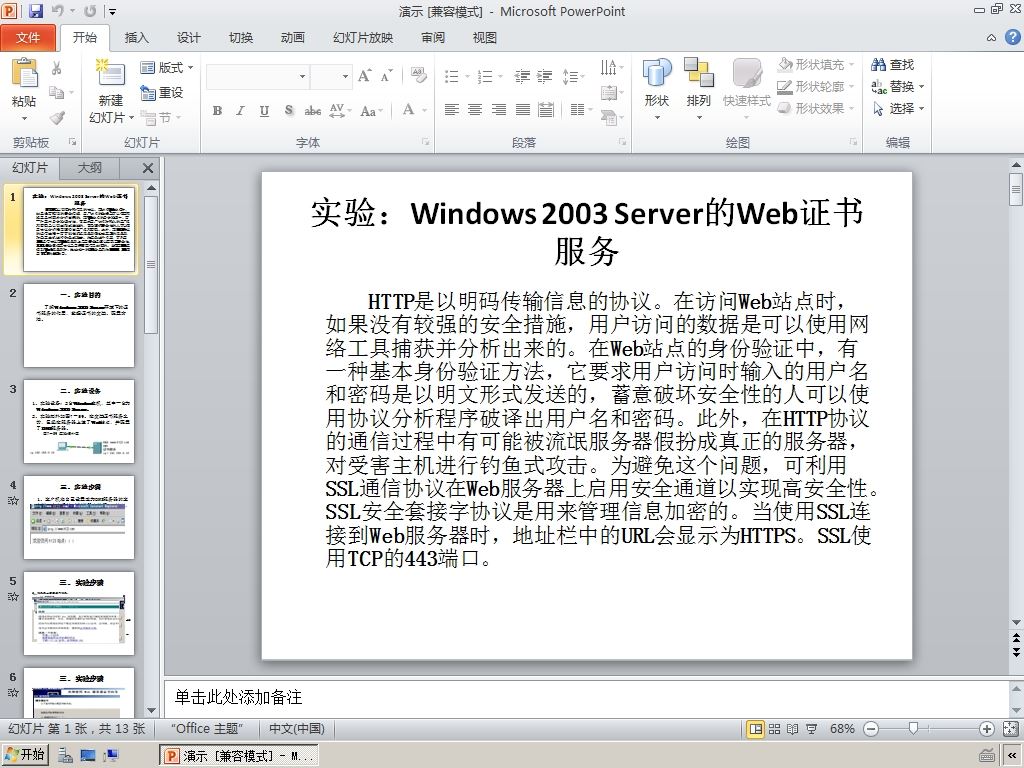Switch to Reading view icon

click(x=792, y=729)
